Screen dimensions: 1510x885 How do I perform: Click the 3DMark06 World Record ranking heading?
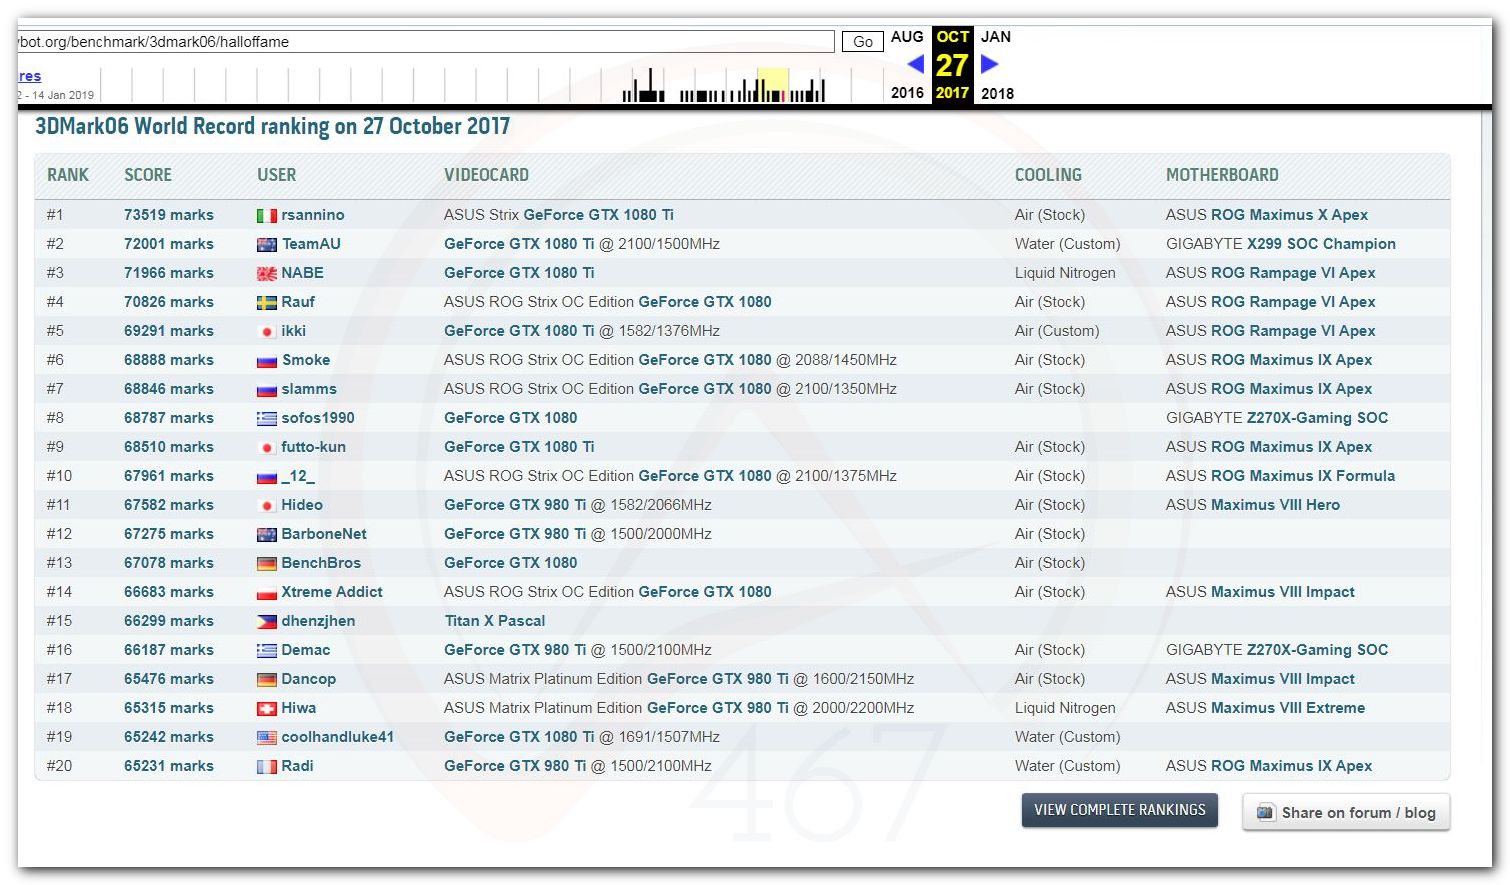tap(272, 127)
